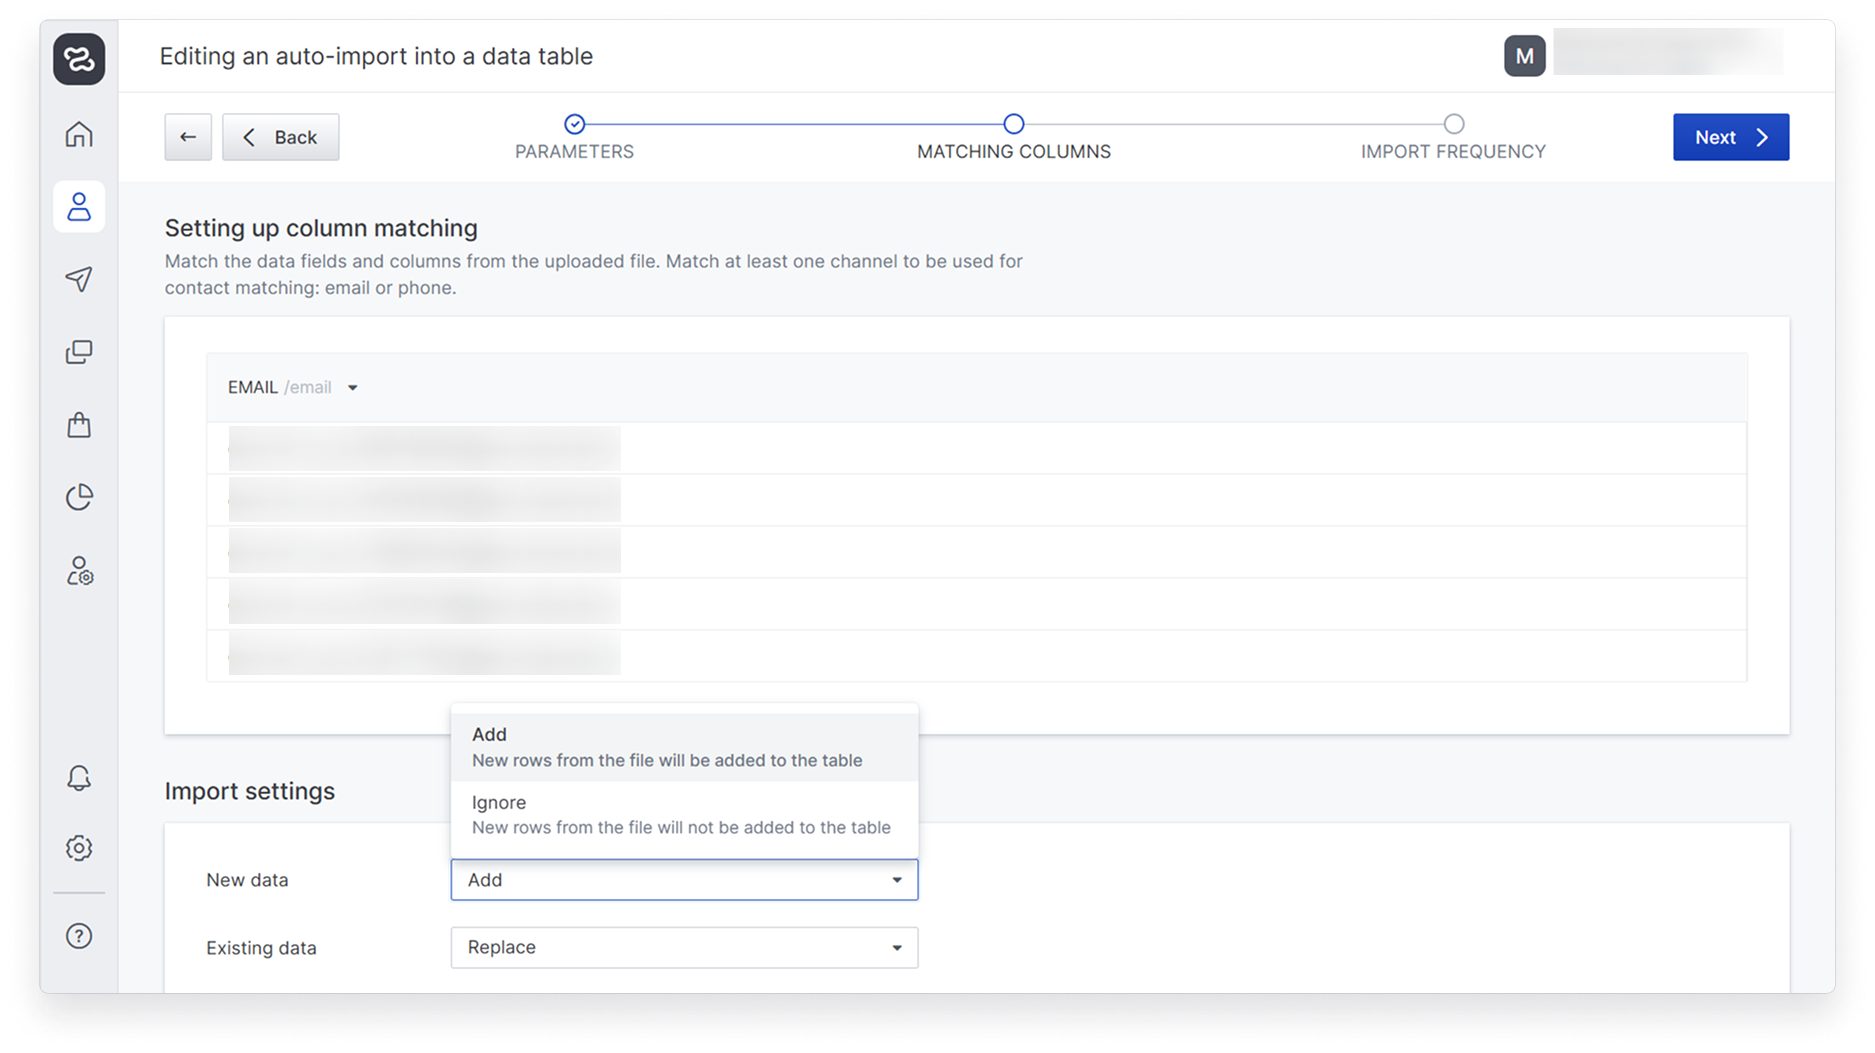Click the Back button
Viewport: 1875px width, 1053px height.
click(281, 137)
